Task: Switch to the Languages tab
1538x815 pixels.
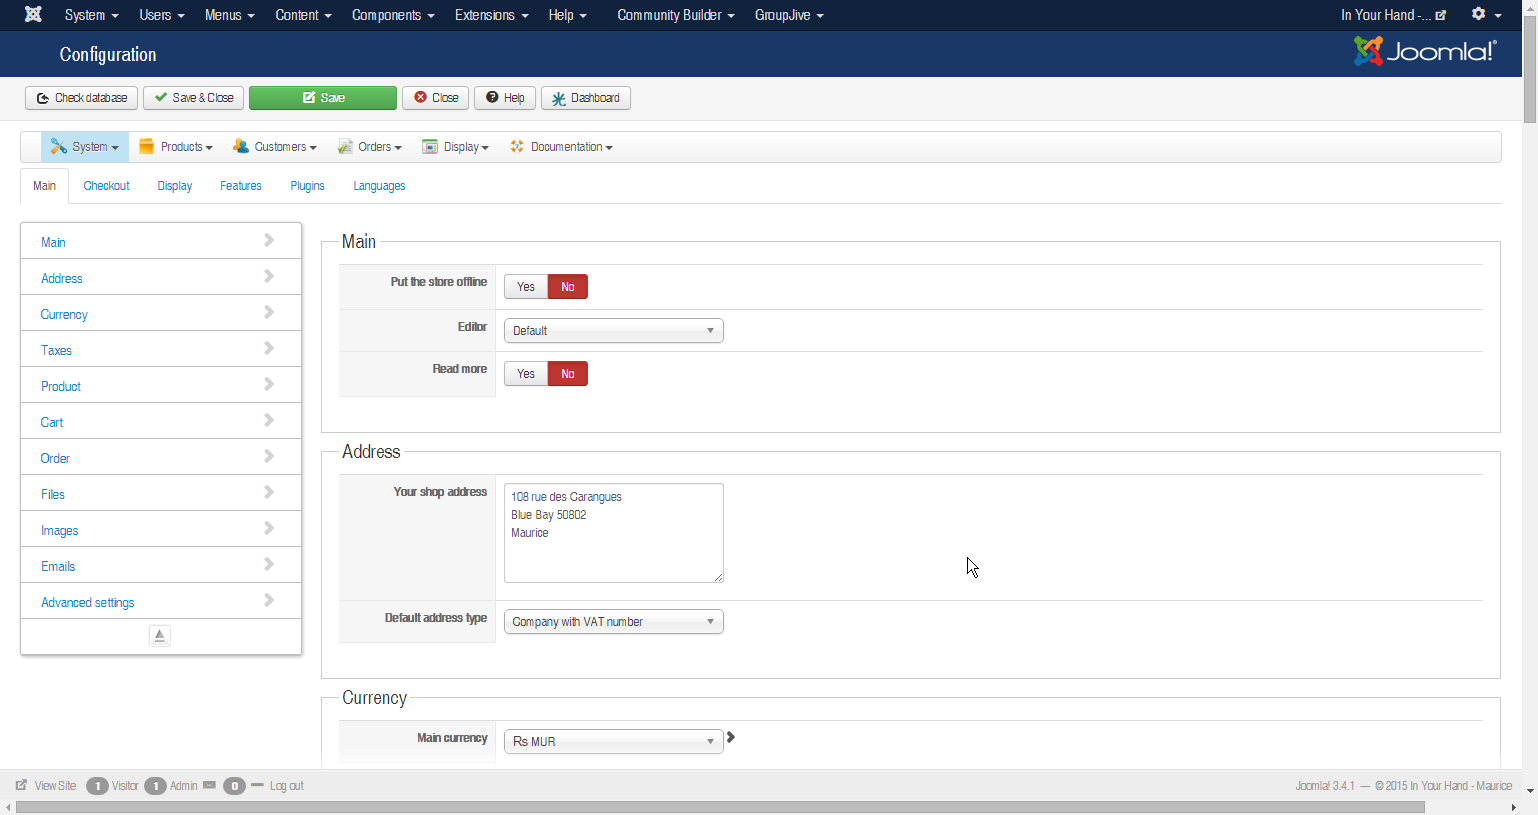Action: click(379, 186)
